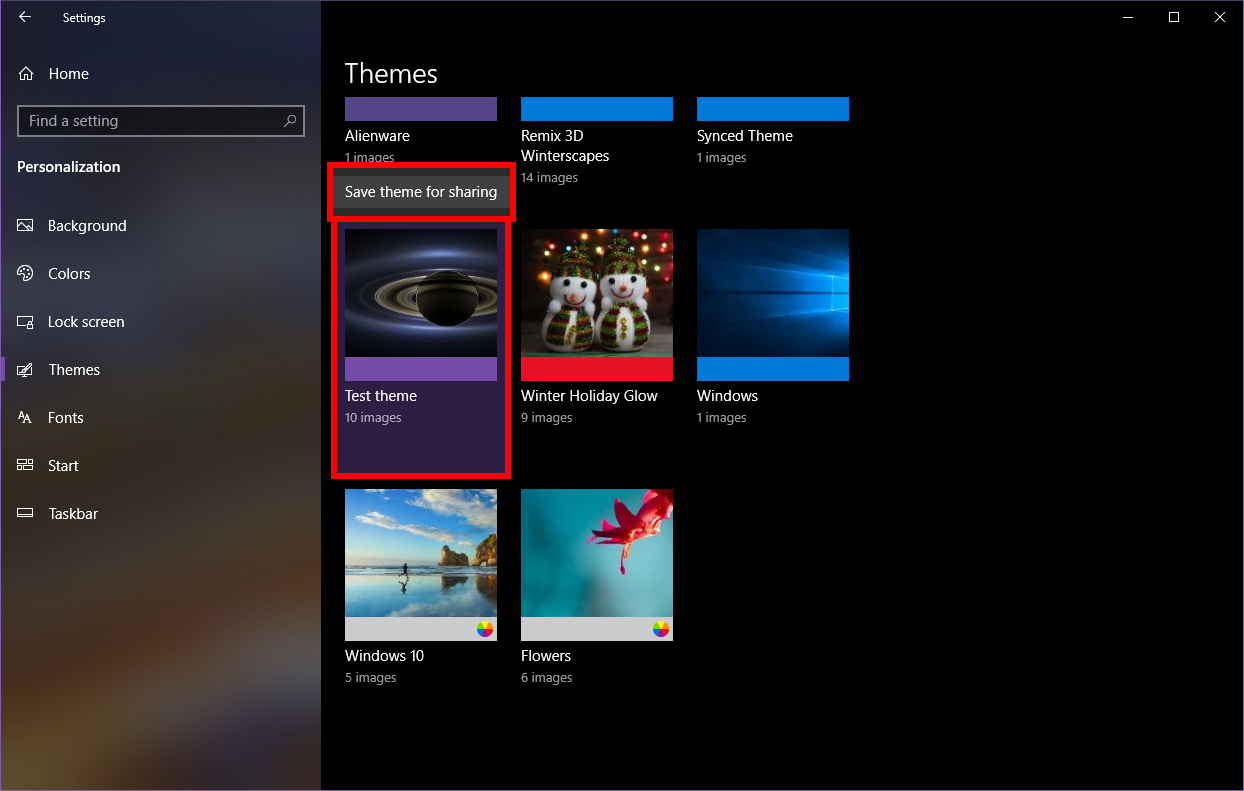Viewport: 1244px width, 791px height.
Task: Click the '5 images' caption
Action: tap(370, 678)
